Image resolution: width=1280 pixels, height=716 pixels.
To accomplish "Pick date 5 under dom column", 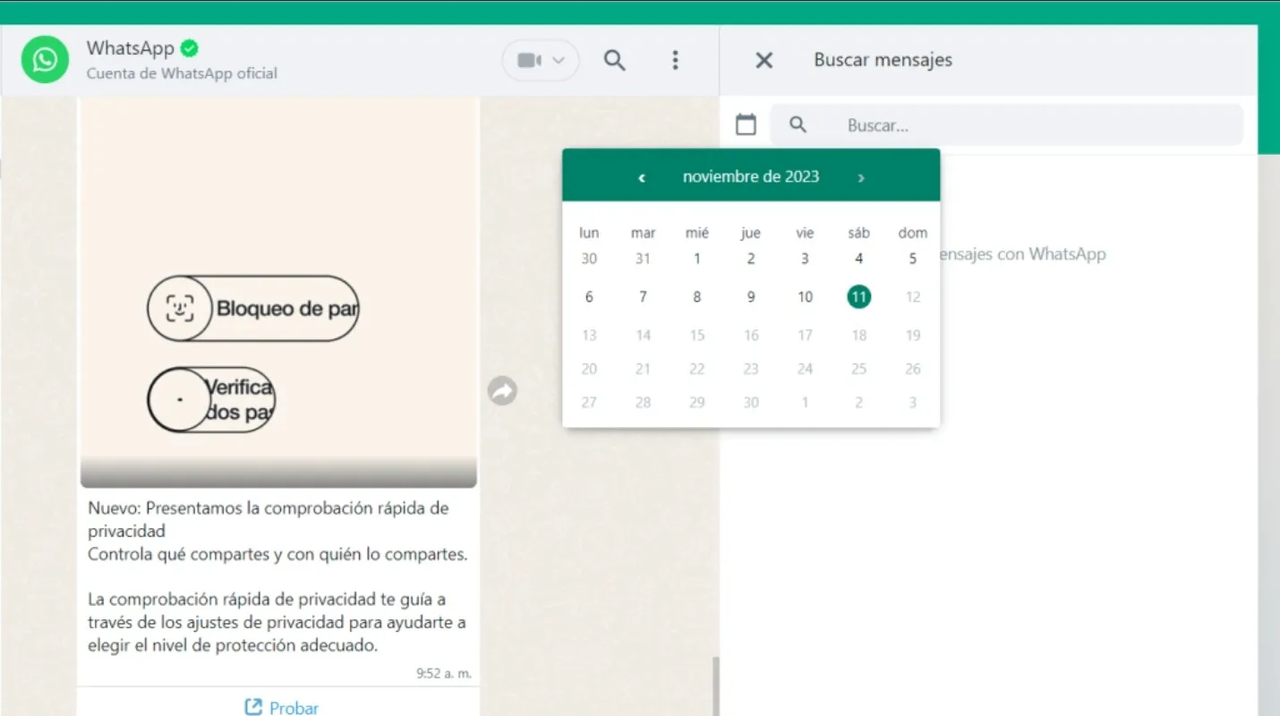I will pos(913,258).
